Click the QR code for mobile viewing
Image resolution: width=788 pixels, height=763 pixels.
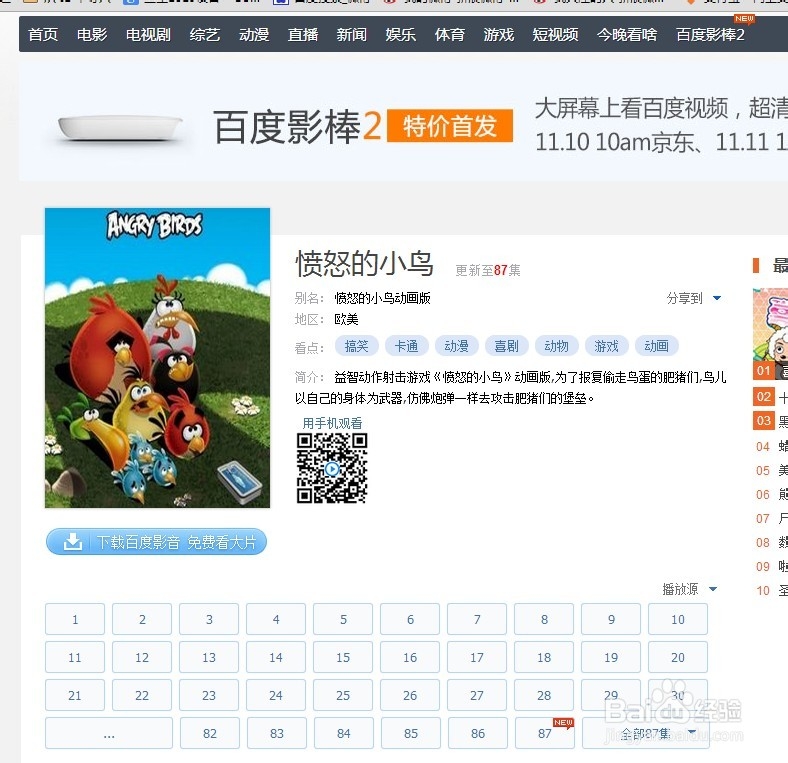[332, 468]
